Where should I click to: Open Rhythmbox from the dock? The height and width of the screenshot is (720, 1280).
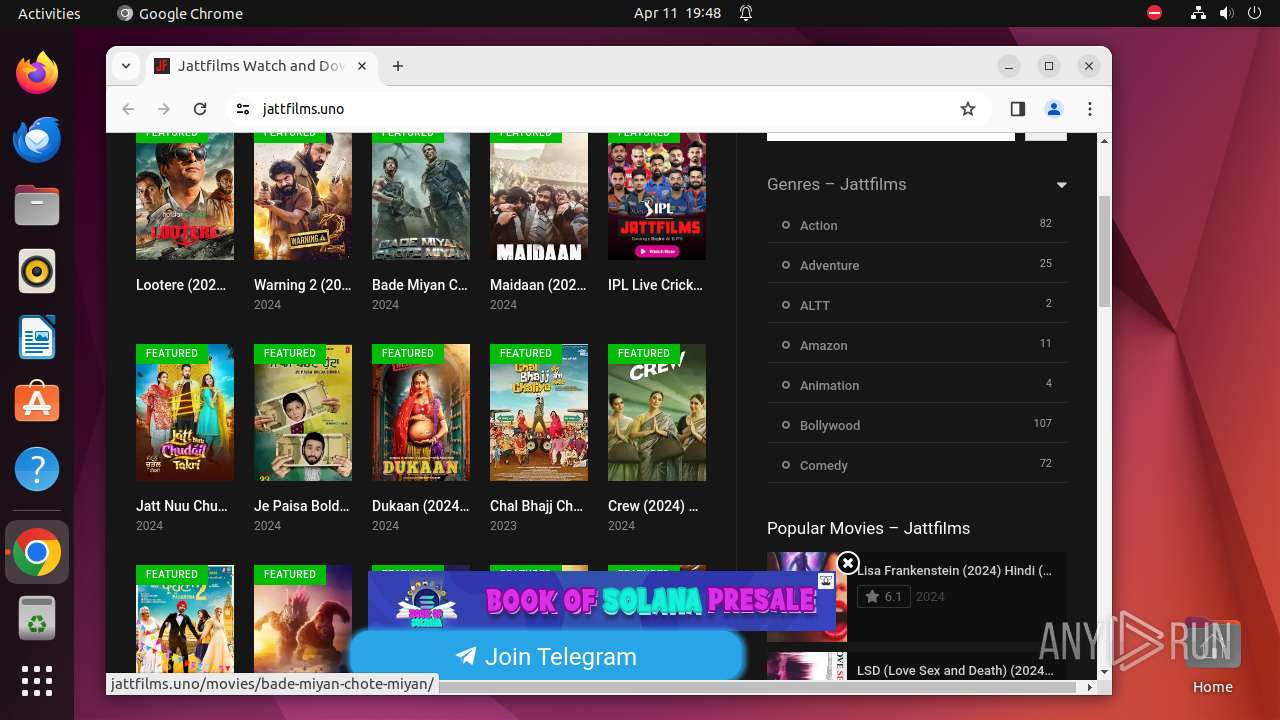pyautogui.click(x=37, y=271)
